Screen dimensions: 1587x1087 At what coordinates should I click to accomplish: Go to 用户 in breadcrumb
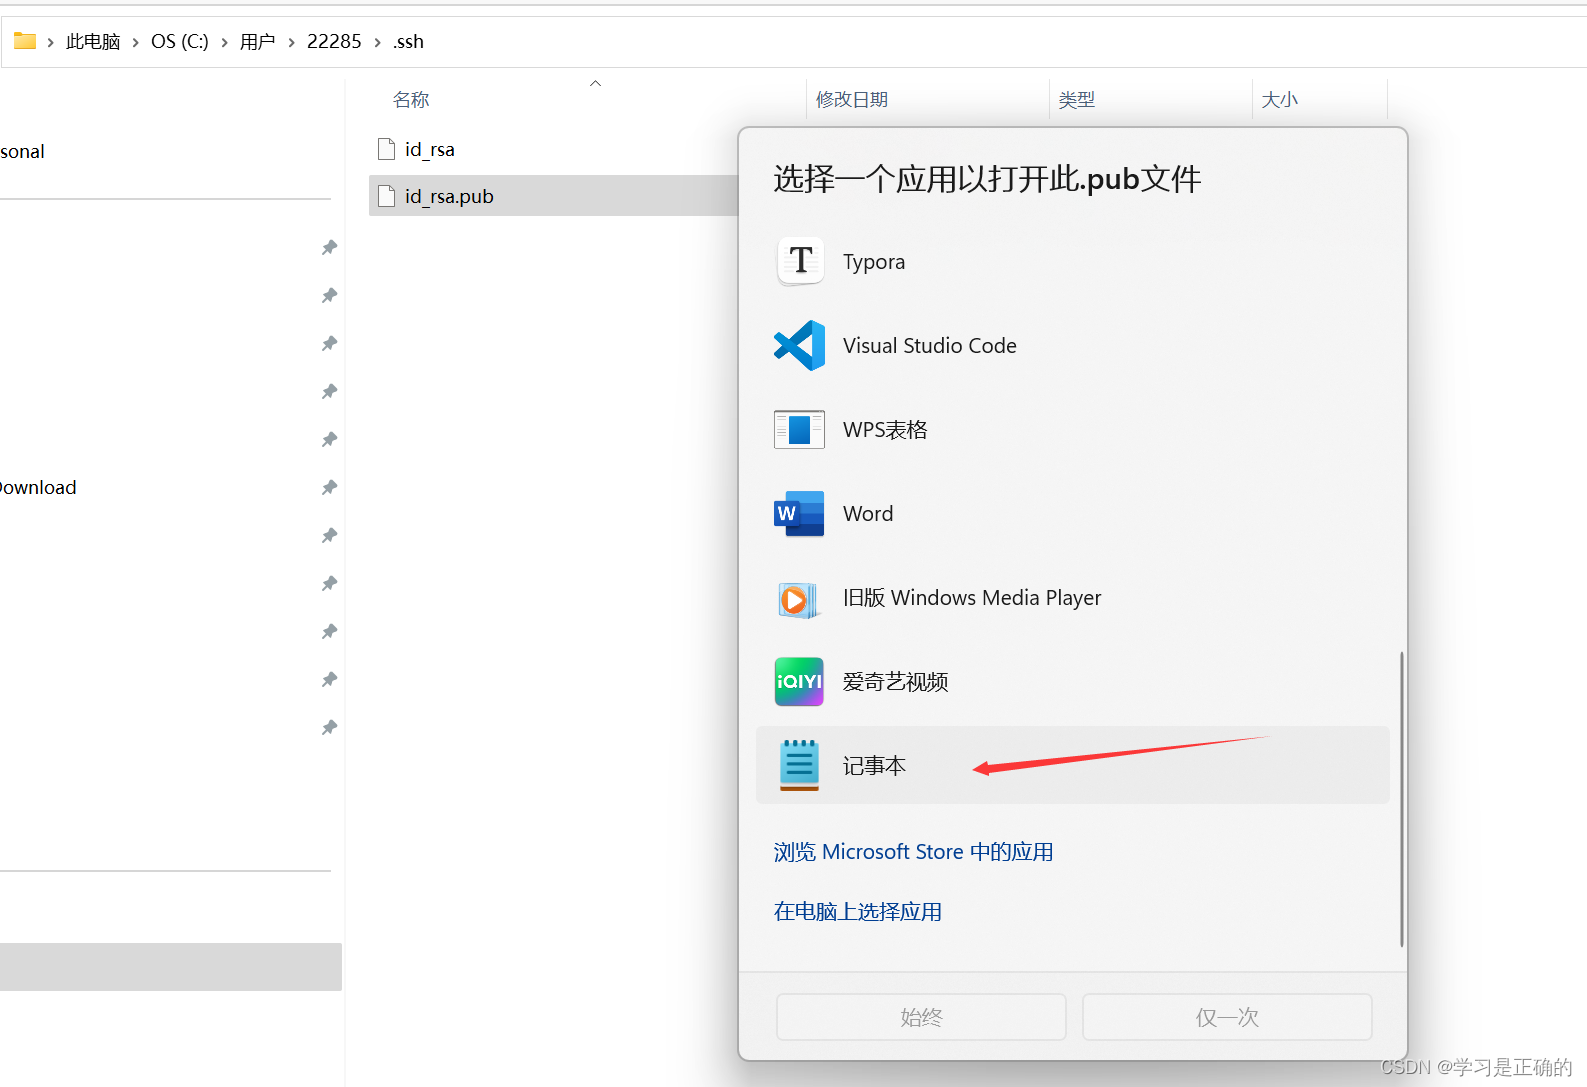257,41
